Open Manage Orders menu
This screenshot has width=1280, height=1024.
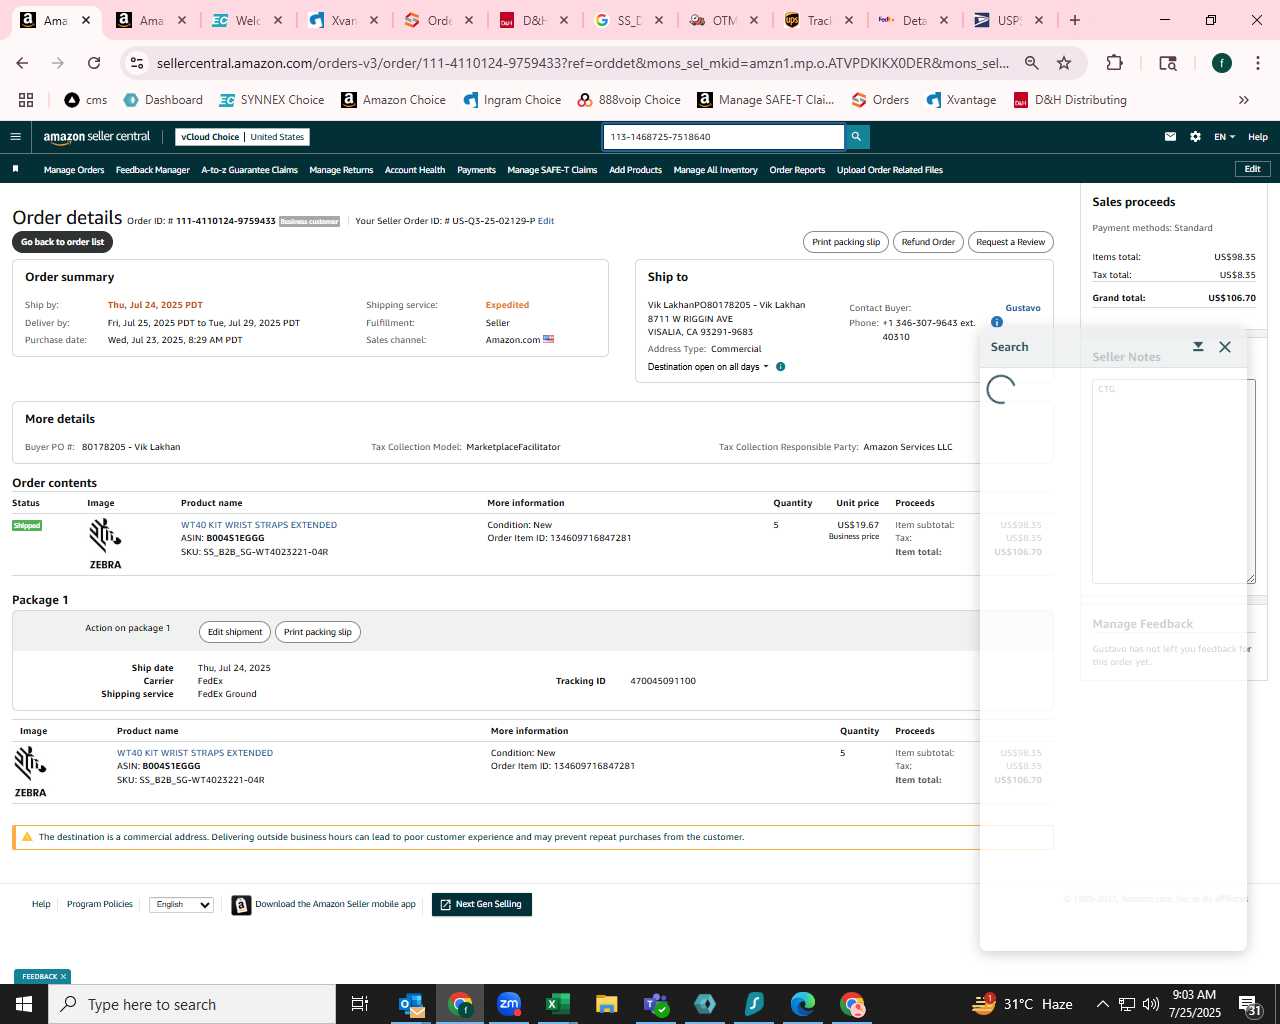[x=74, y=170]
